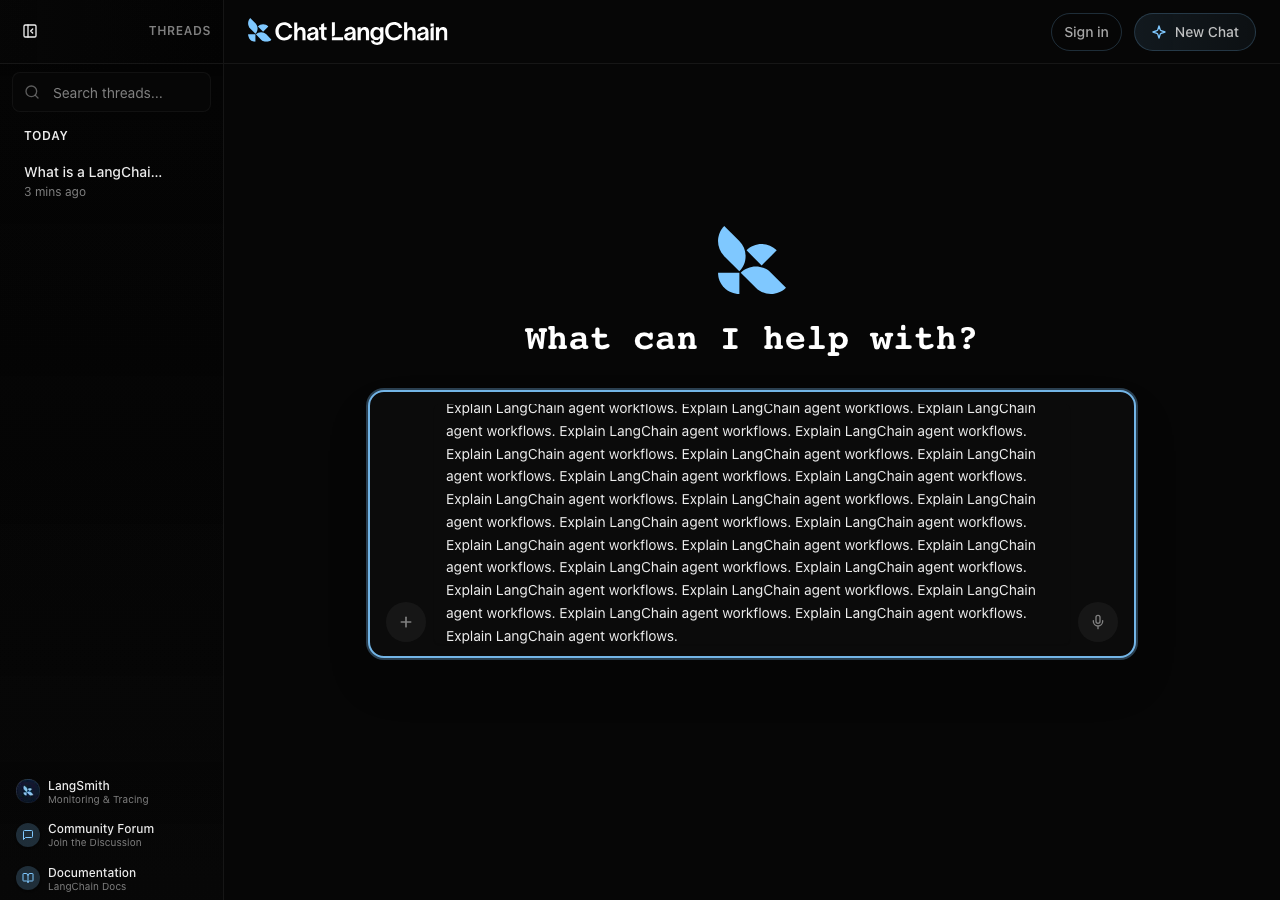1280x900 pixels.
Task: Open LangSmith Monitoring & Tracing link
Action: click(111, 792)
